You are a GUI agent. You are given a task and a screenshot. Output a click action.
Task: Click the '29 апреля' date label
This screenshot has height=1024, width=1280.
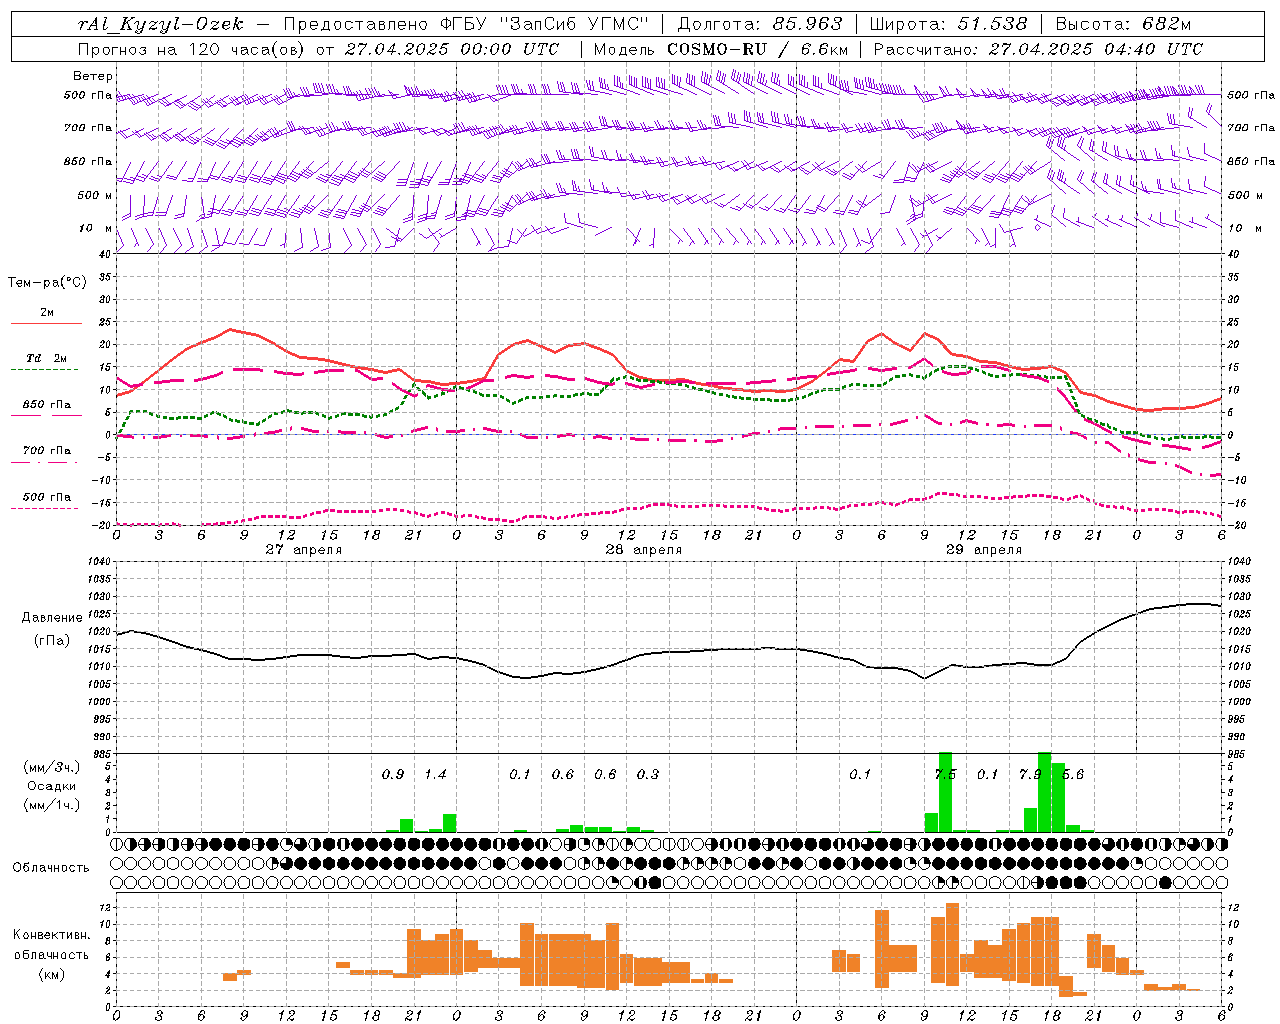[x=984, y=550]
